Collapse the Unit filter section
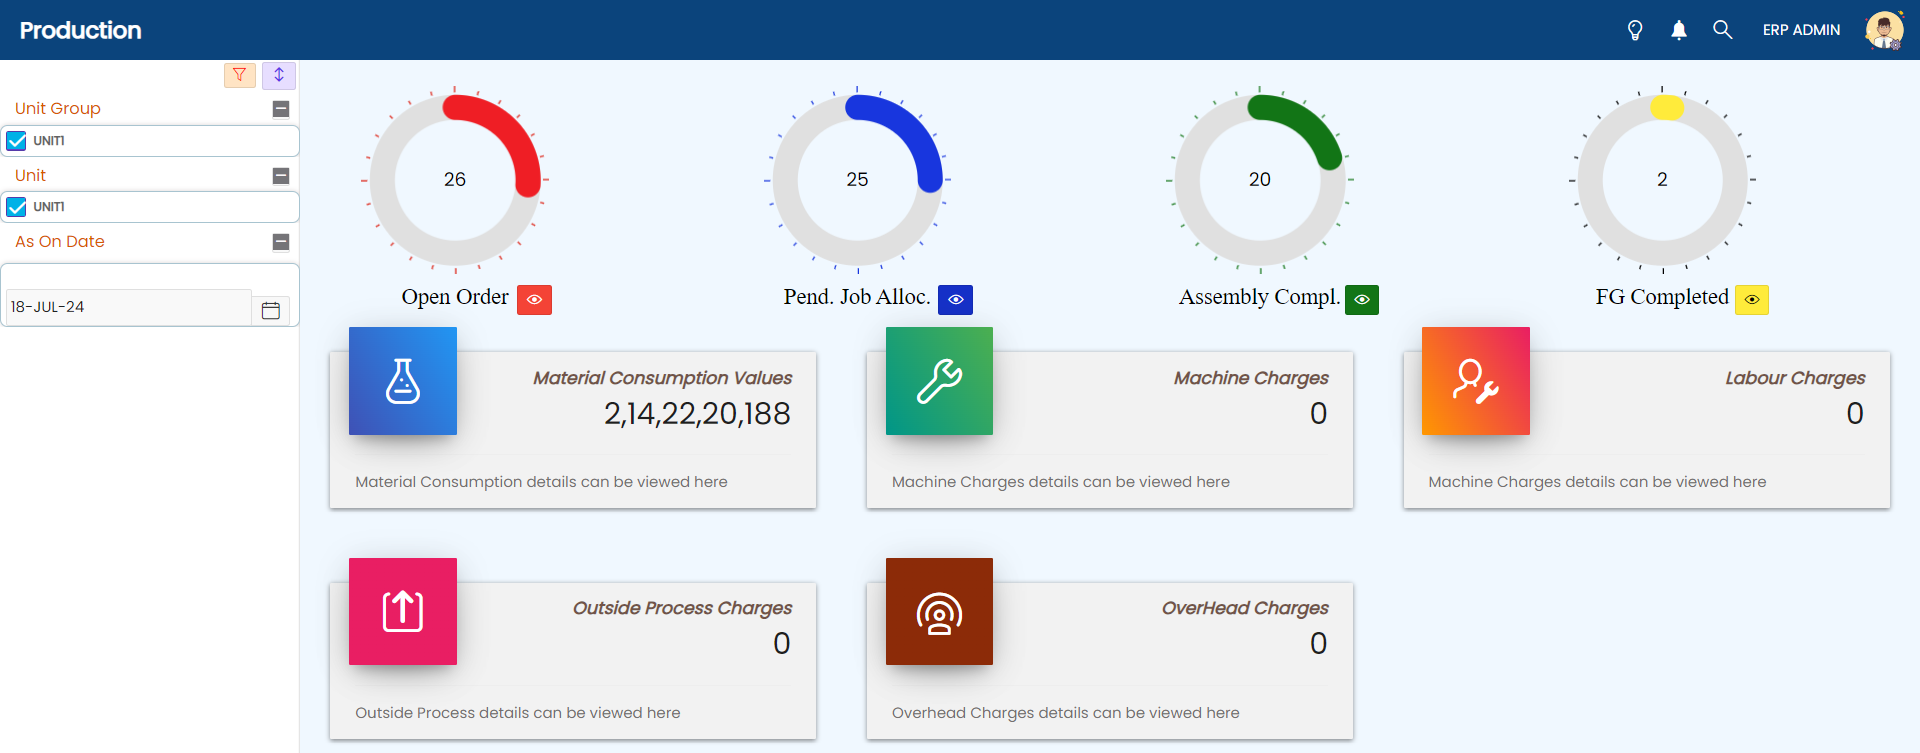This screenshot has height=753, width=1920. 281,176
